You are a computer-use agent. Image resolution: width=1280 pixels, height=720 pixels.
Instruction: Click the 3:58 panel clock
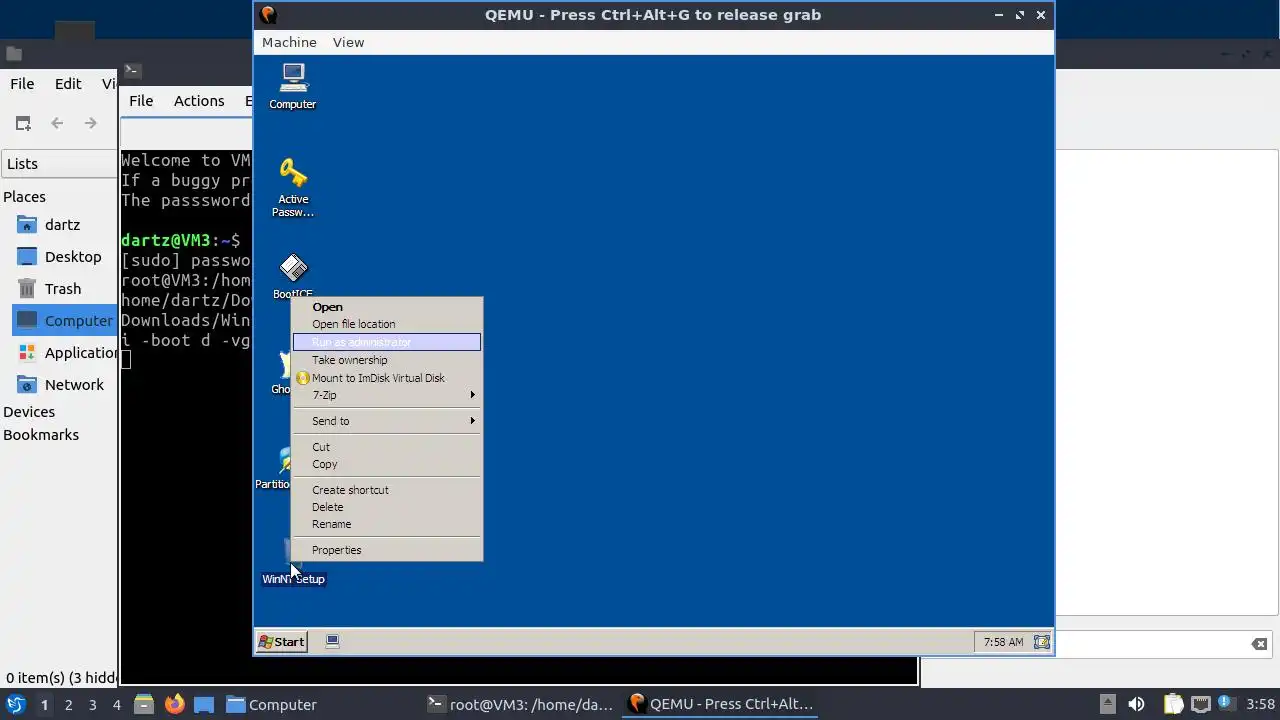coord(1261,704)
